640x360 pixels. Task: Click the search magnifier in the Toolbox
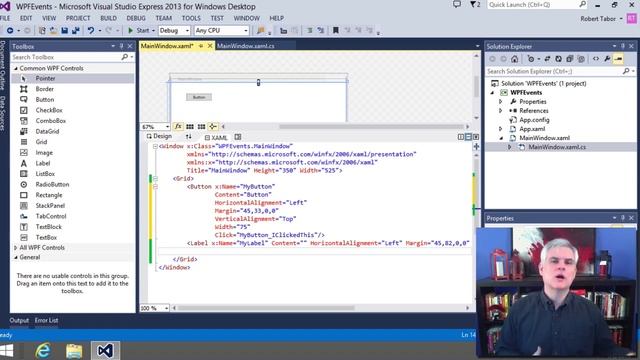125,57
